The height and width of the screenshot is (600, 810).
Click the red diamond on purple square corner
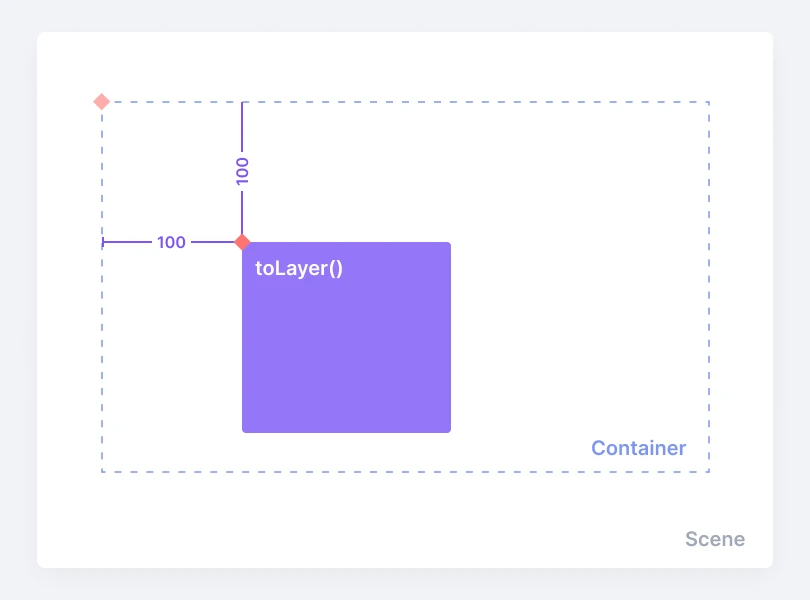[241, 241]
